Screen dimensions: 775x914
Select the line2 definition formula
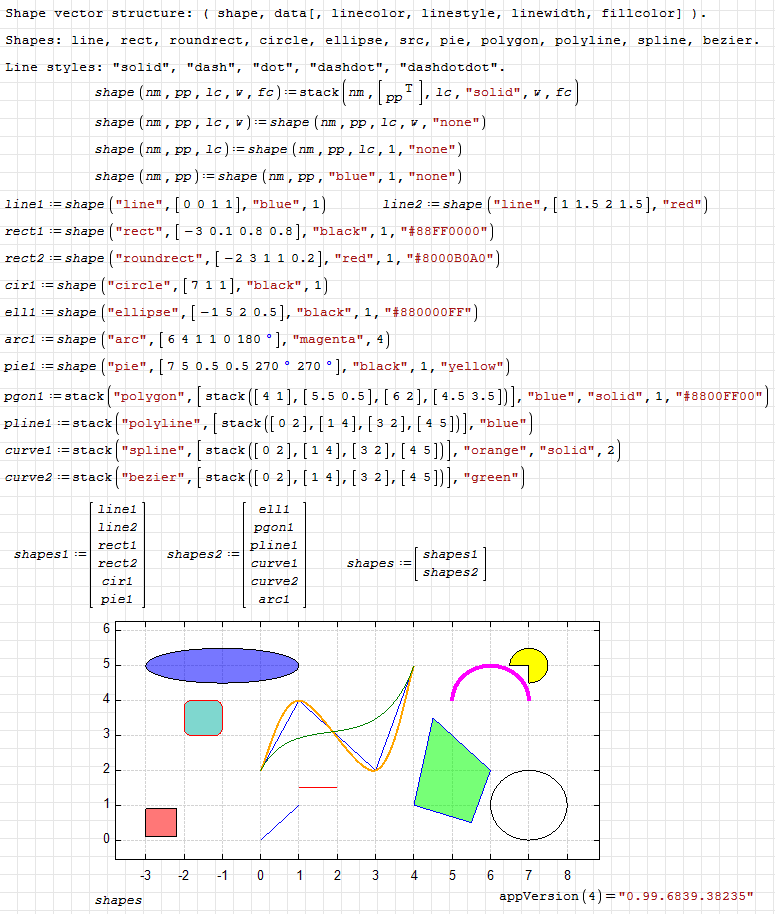click(x=545, y=204)
